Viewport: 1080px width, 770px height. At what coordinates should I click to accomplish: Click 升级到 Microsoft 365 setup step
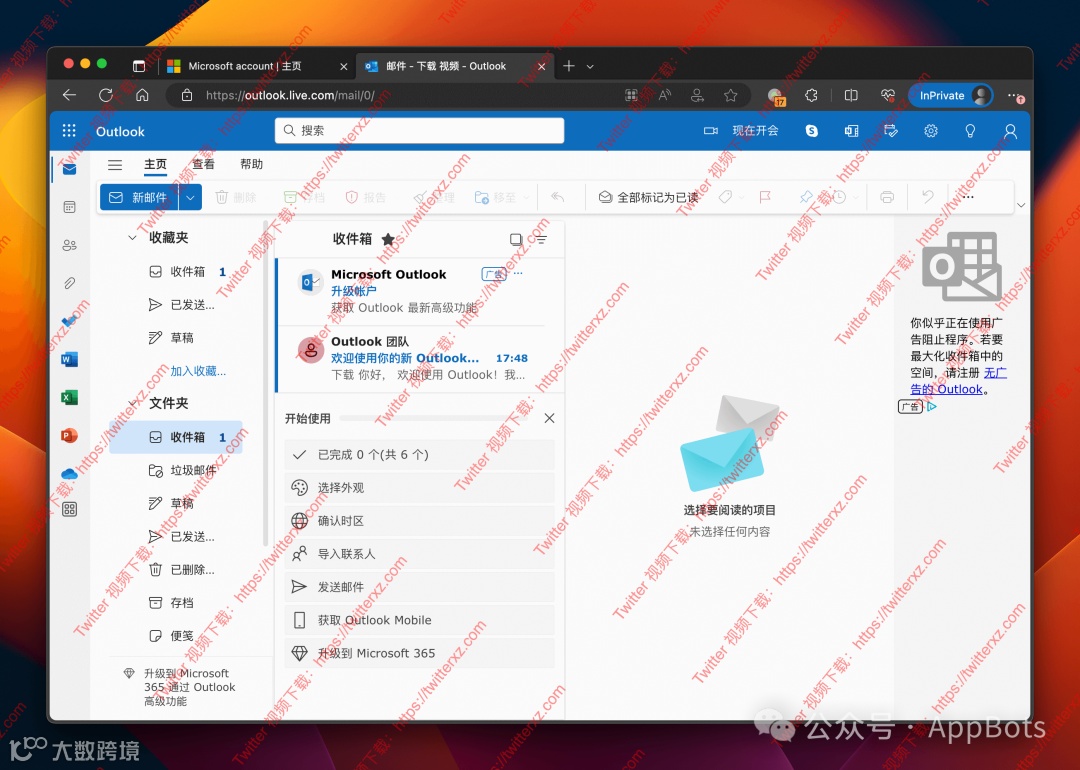(x=419, y=653)
